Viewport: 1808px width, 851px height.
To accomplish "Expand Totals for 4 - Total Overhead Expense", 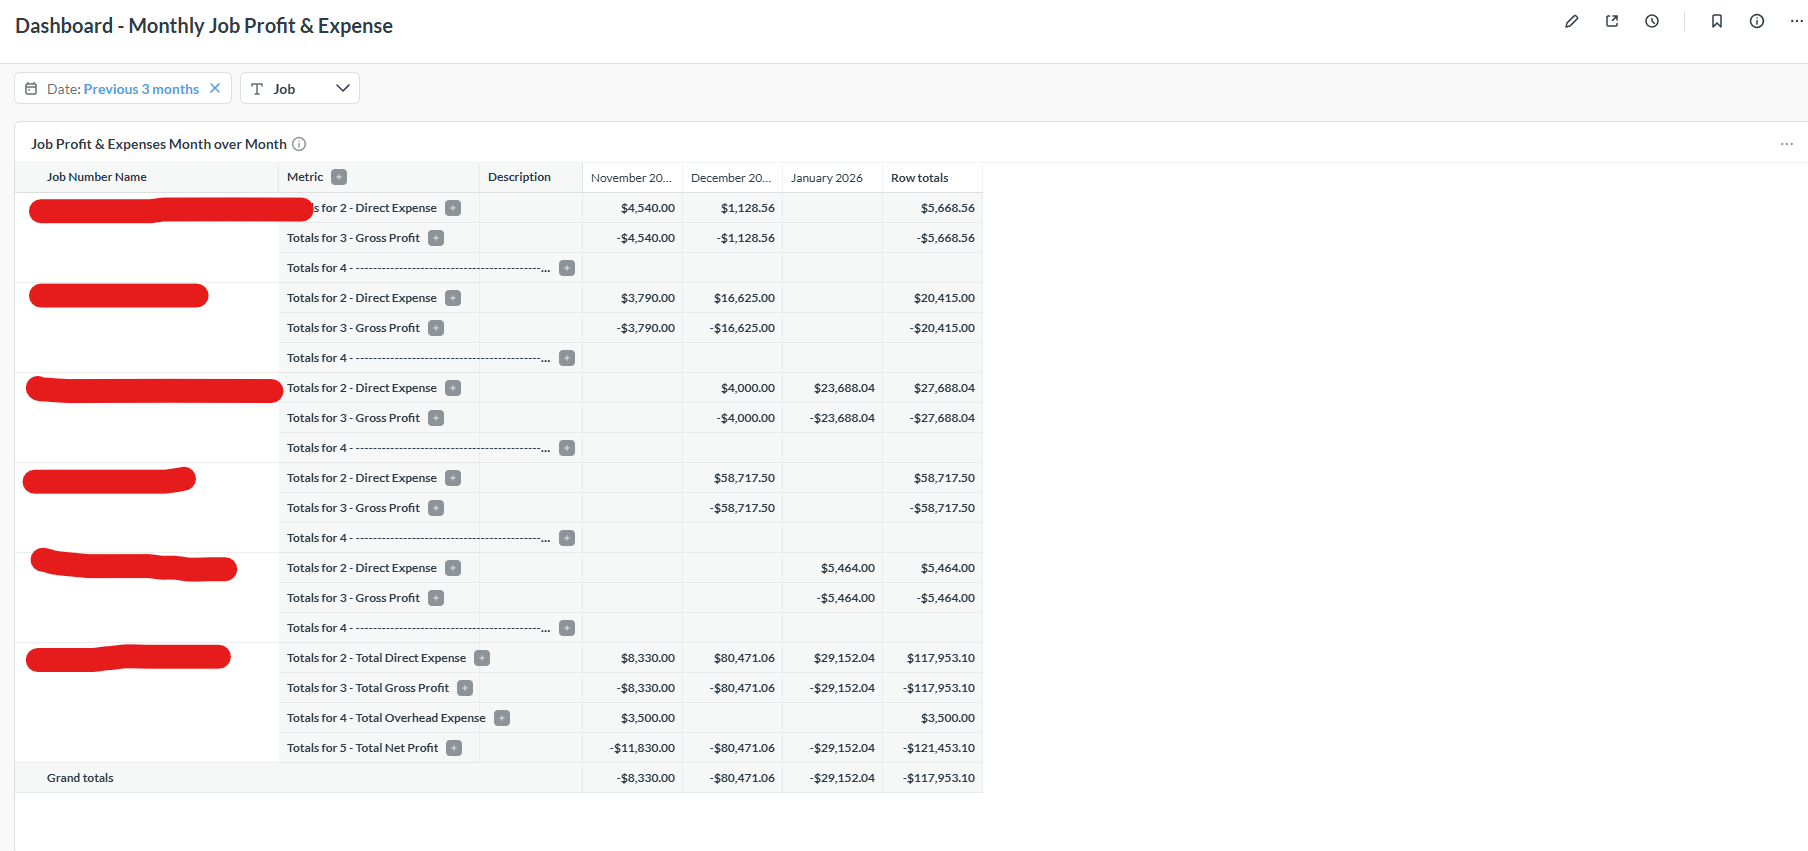I will pyautogui.click(x=502, y=718).
